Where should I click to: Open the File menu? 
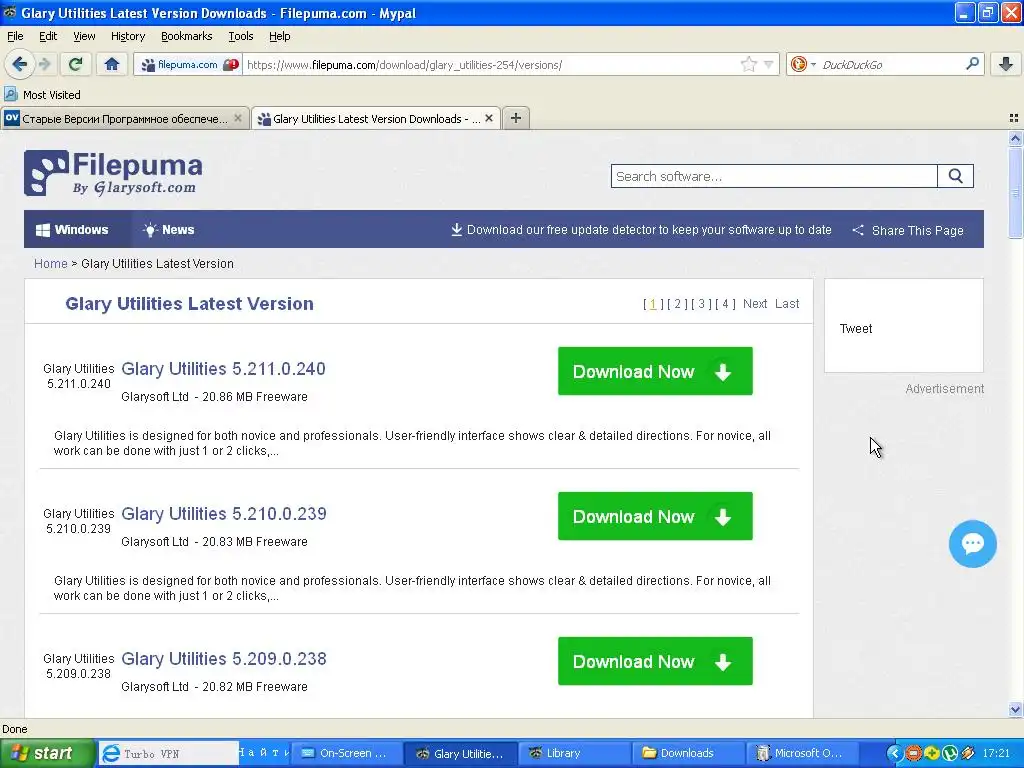click(15, 36)
